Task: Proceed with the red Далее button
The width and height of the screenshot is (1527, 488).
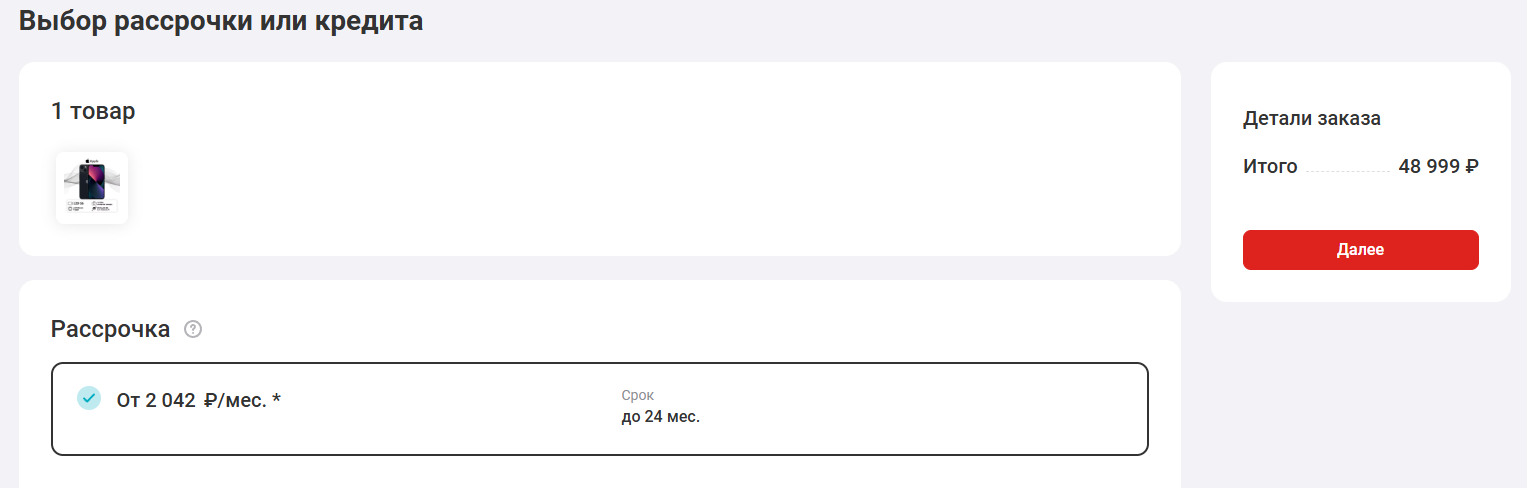Action: [x=1360, y=250]
